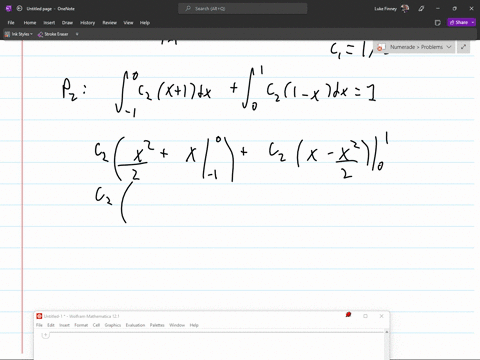The width and height of the screenshot is (480, 360).
Task: Open the Review ribbon tab
Action: 110,23
